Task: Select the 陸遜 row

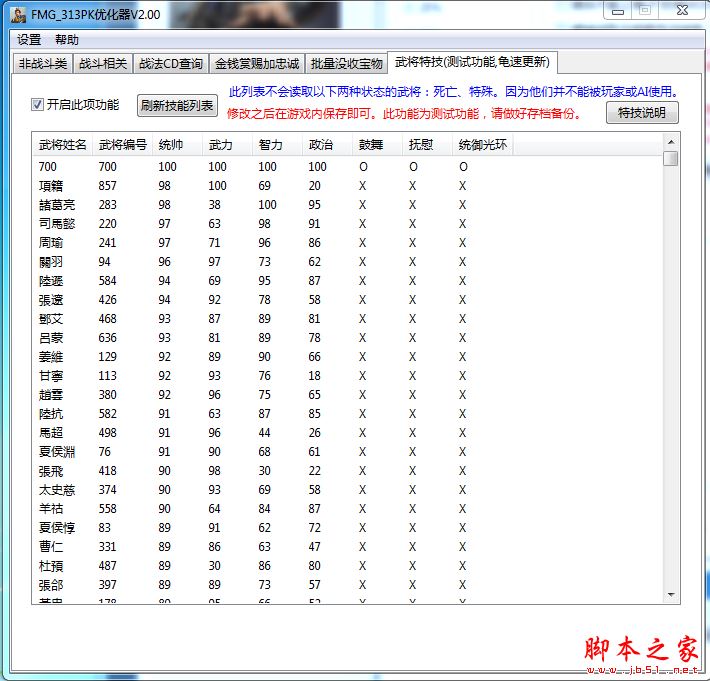Action: (x=347, y=281)
